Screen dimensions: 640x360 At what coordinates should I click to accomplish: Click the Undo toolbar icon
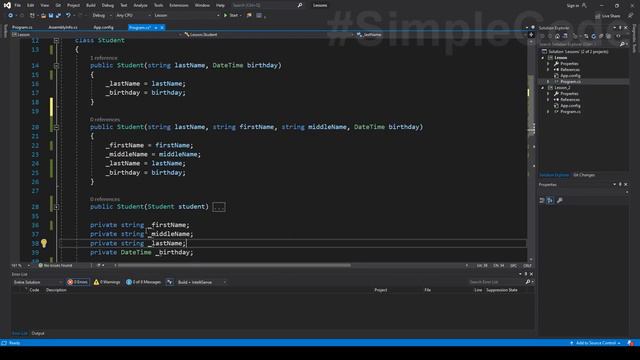click(x=68, y=16)
